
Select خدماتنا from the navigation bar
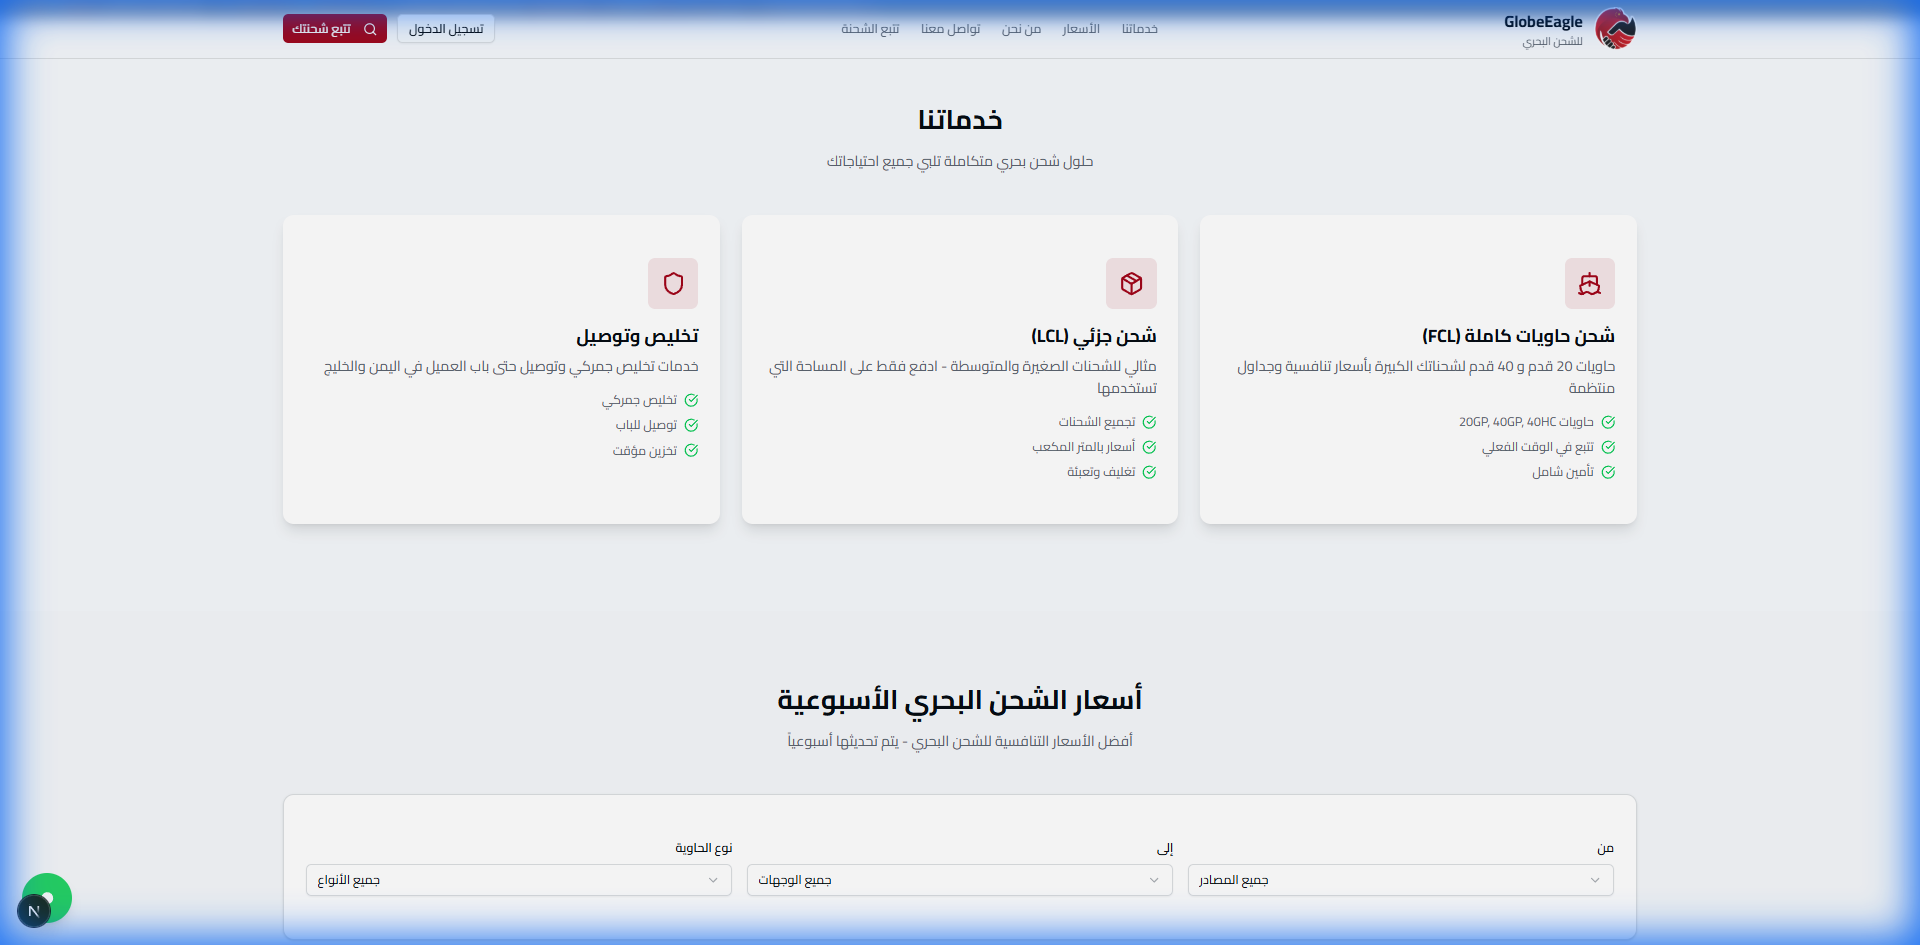tap(1140, 28)
